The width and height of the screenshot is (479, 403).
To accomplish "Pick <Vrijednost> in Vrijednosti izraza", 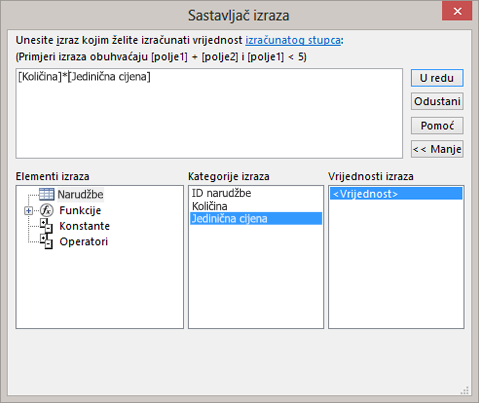I will 396,194.
